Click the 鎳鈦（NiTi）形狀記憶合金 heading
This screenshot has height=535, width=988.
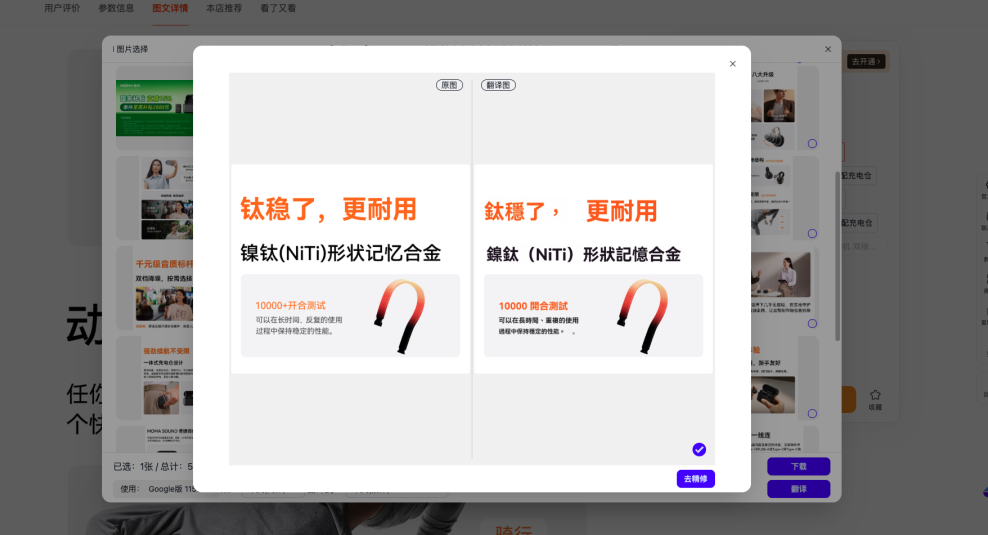(583, 255)
